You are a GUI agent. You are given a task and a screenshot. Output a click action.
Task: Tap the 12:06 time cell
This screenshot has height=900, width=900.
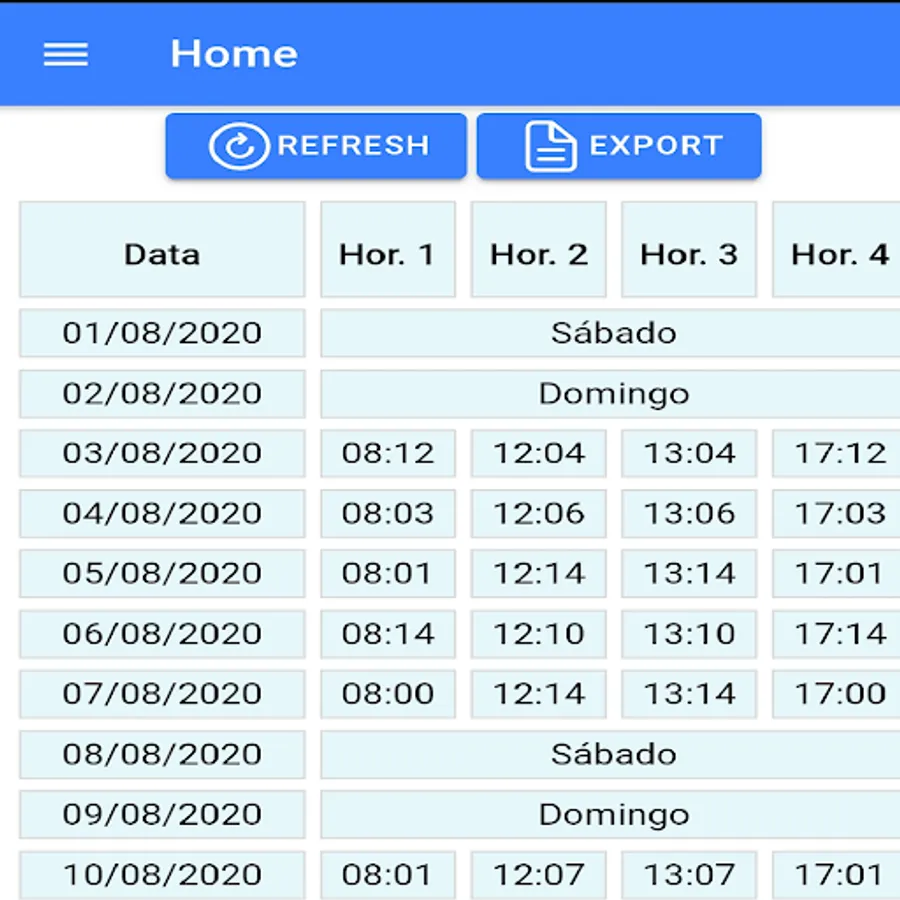pos(538,513)
